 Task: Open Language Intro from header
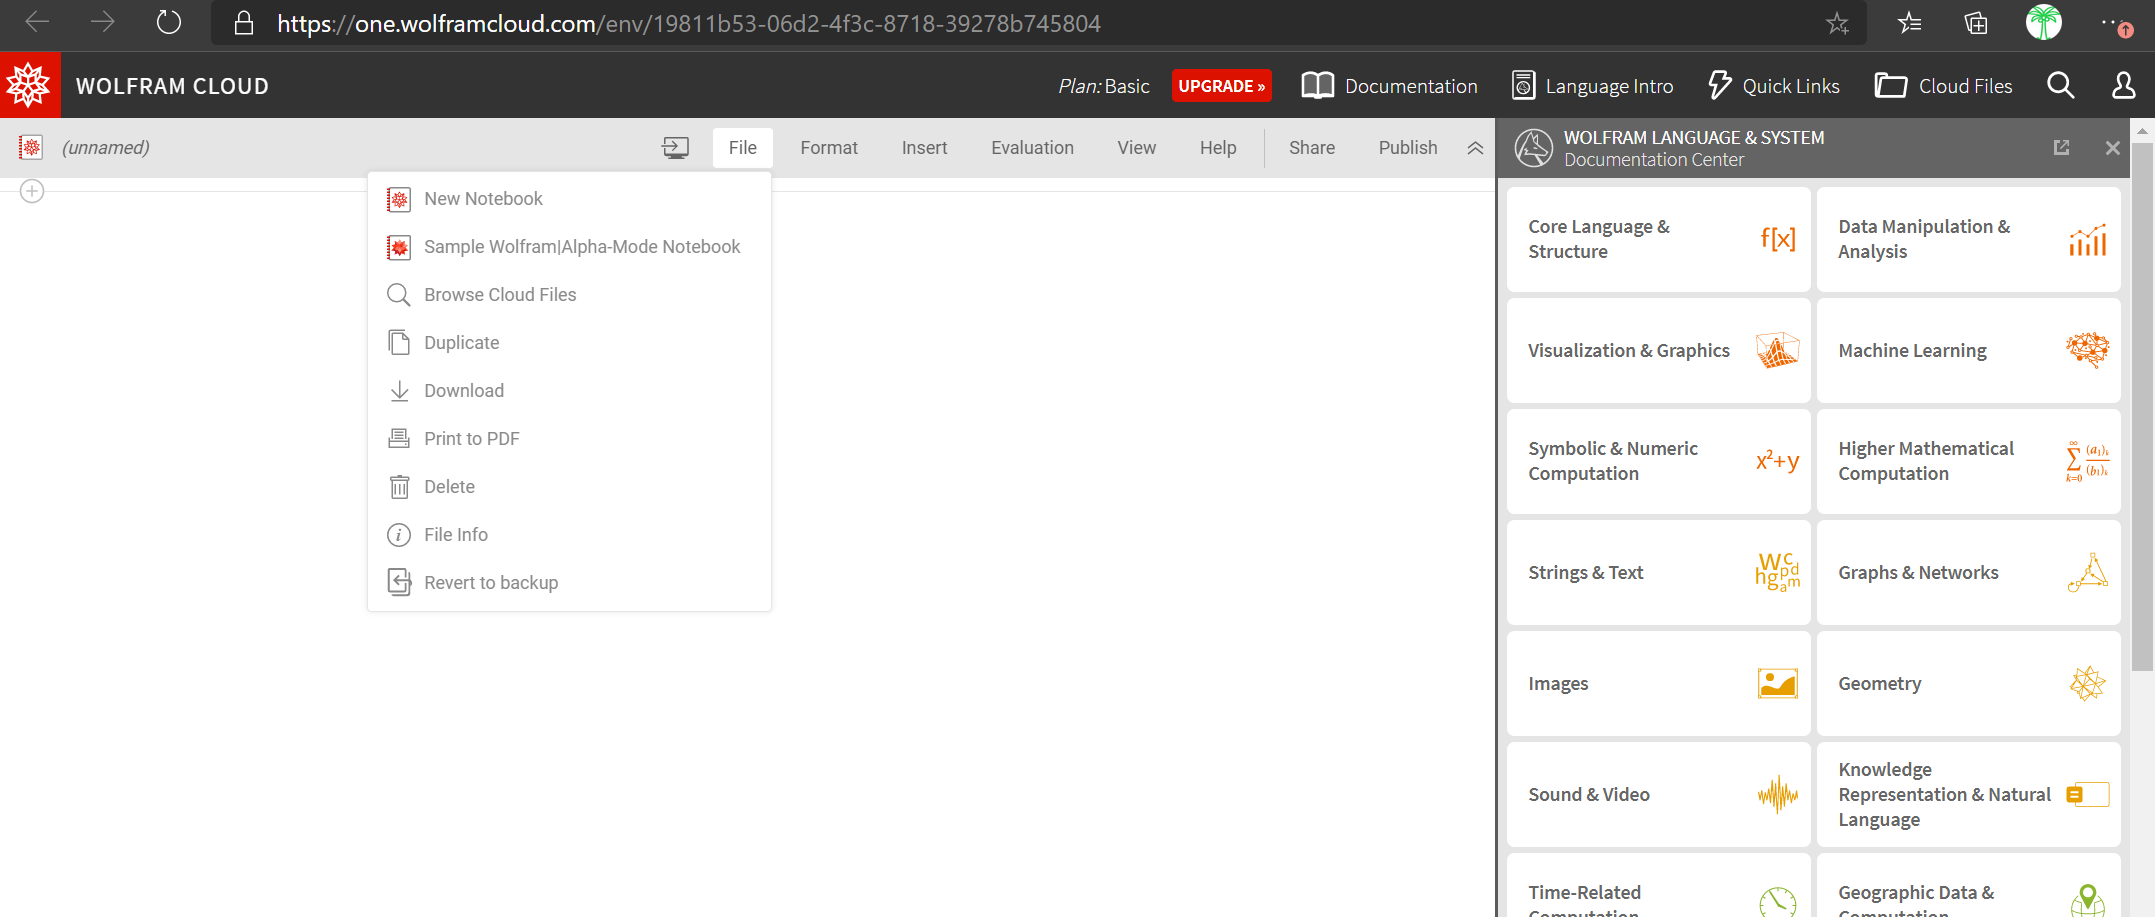tap(1592, 86)
